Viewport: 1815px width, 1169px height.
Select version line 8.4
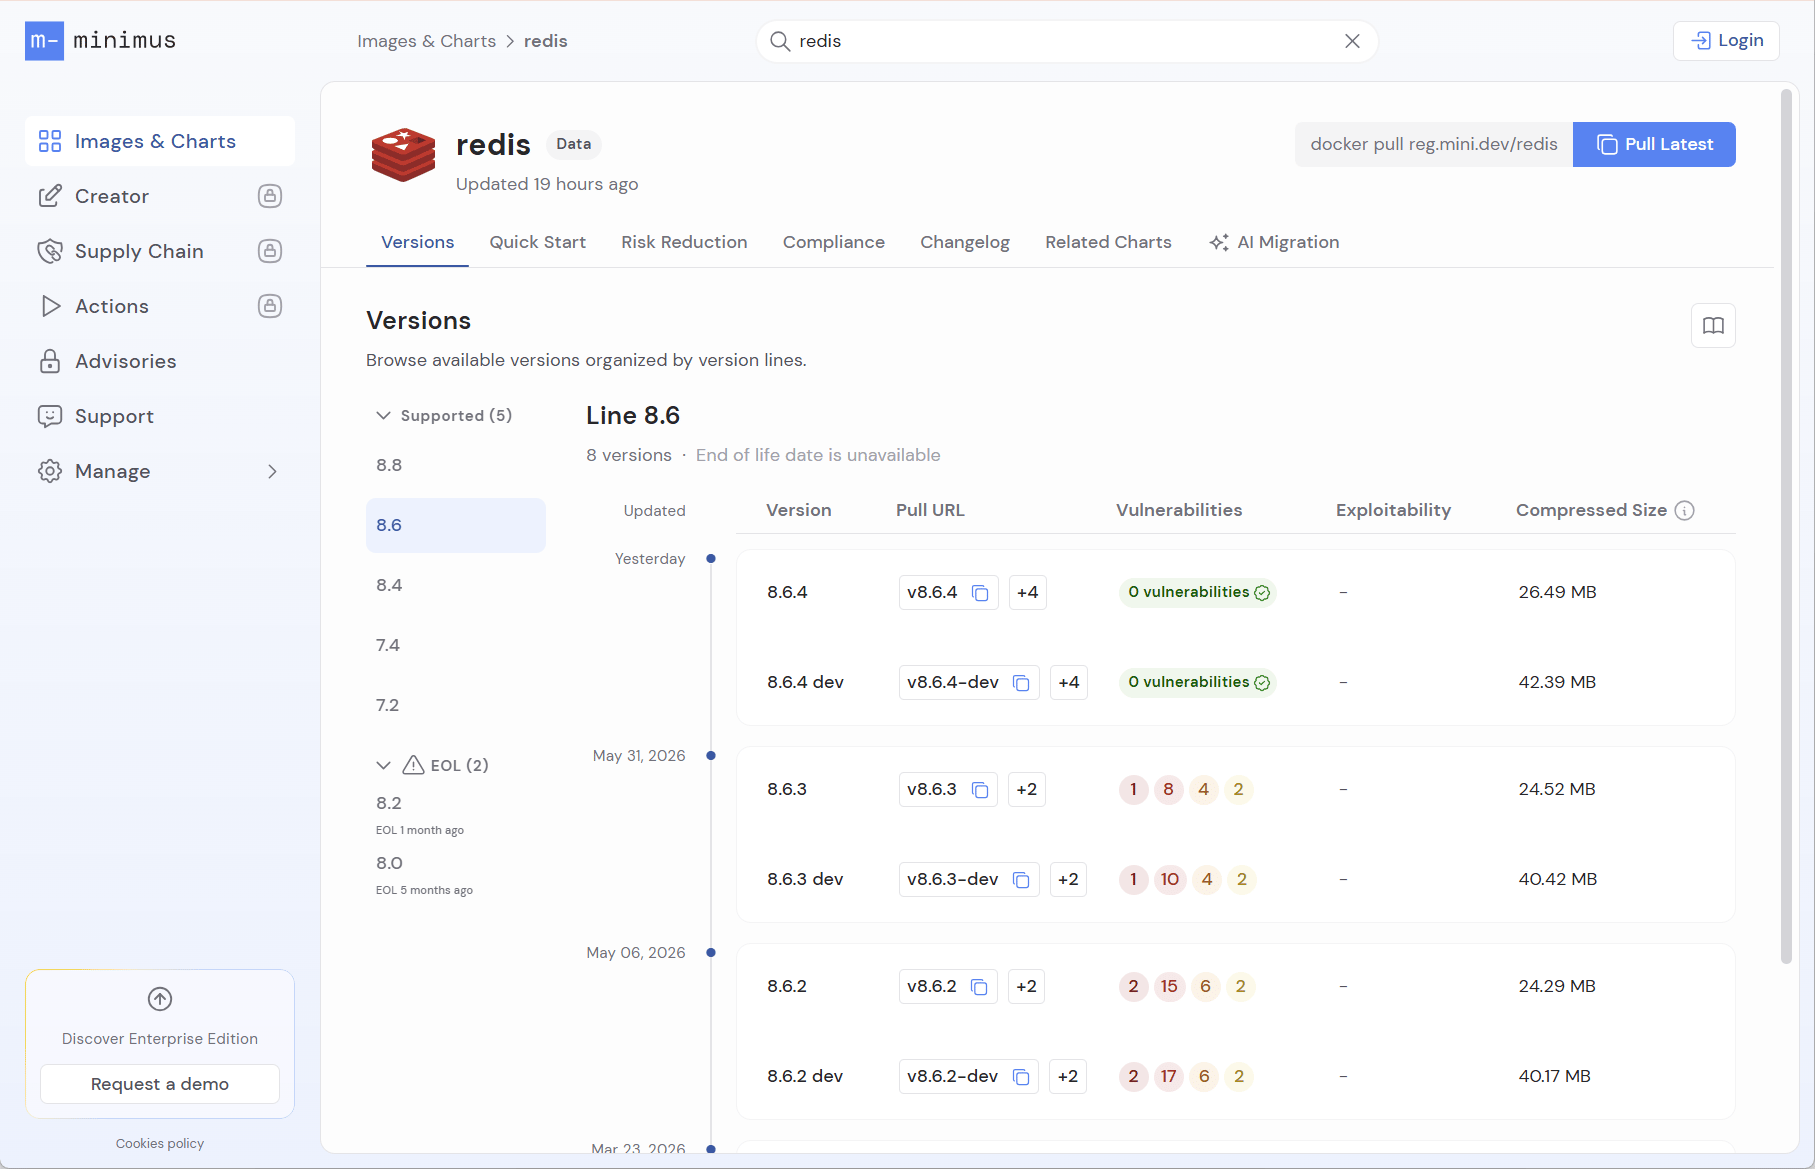456,585
